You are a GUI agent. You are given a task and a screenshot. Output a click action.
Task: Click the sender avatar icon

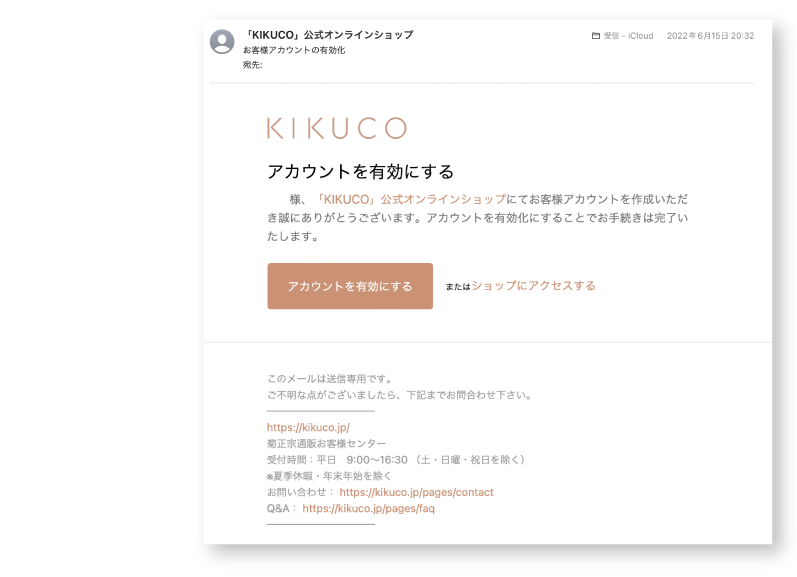point(222,42)
